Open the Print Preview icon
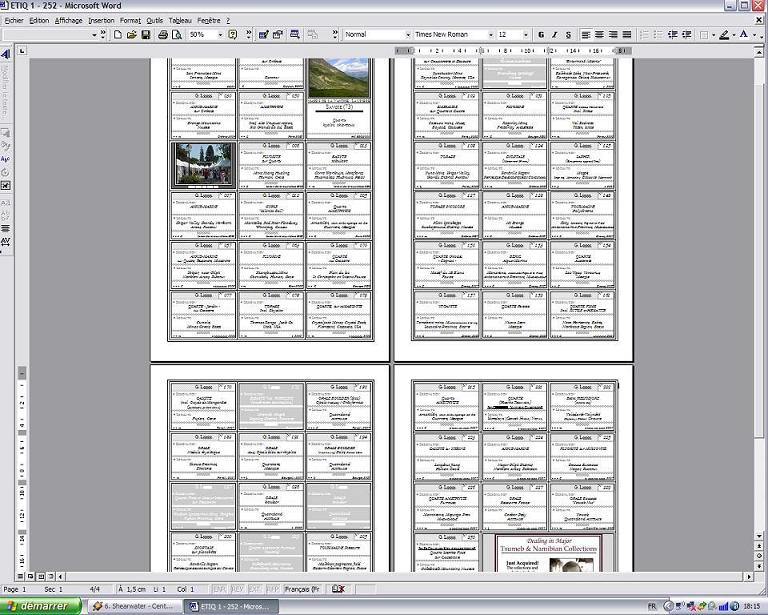Image resolution: width=768 pixels, height=615 pixels. click(174, 35)
